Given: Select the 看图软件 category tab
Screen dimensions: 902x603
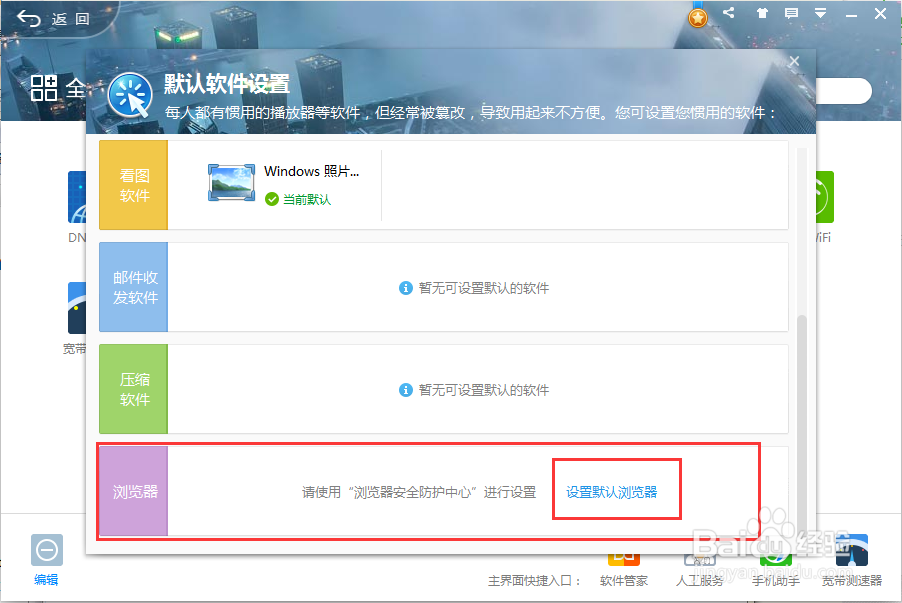Looking at the screenshot, I should [x=133, y=185].
